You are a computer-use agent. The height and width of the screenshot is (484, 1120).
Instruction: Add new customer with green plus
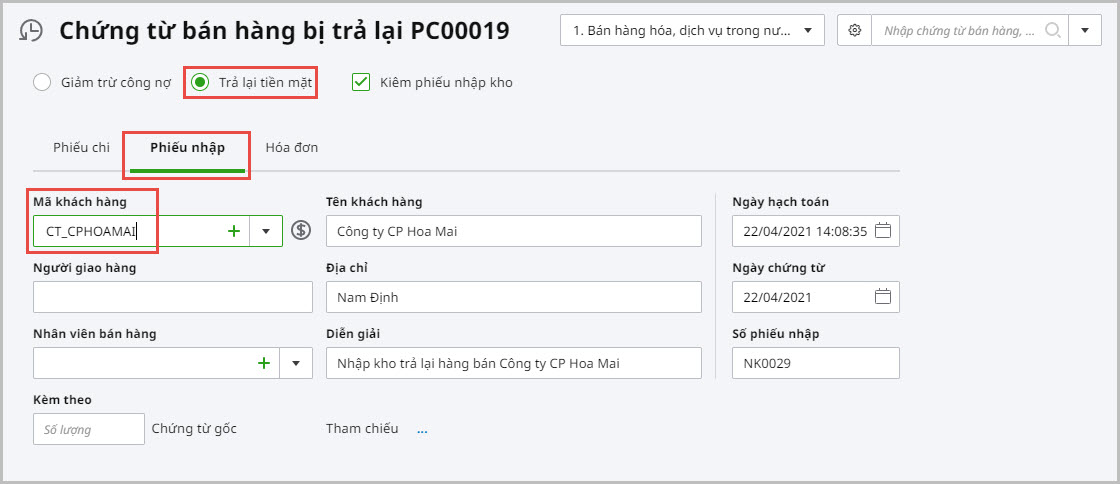[x=234, y=231]
